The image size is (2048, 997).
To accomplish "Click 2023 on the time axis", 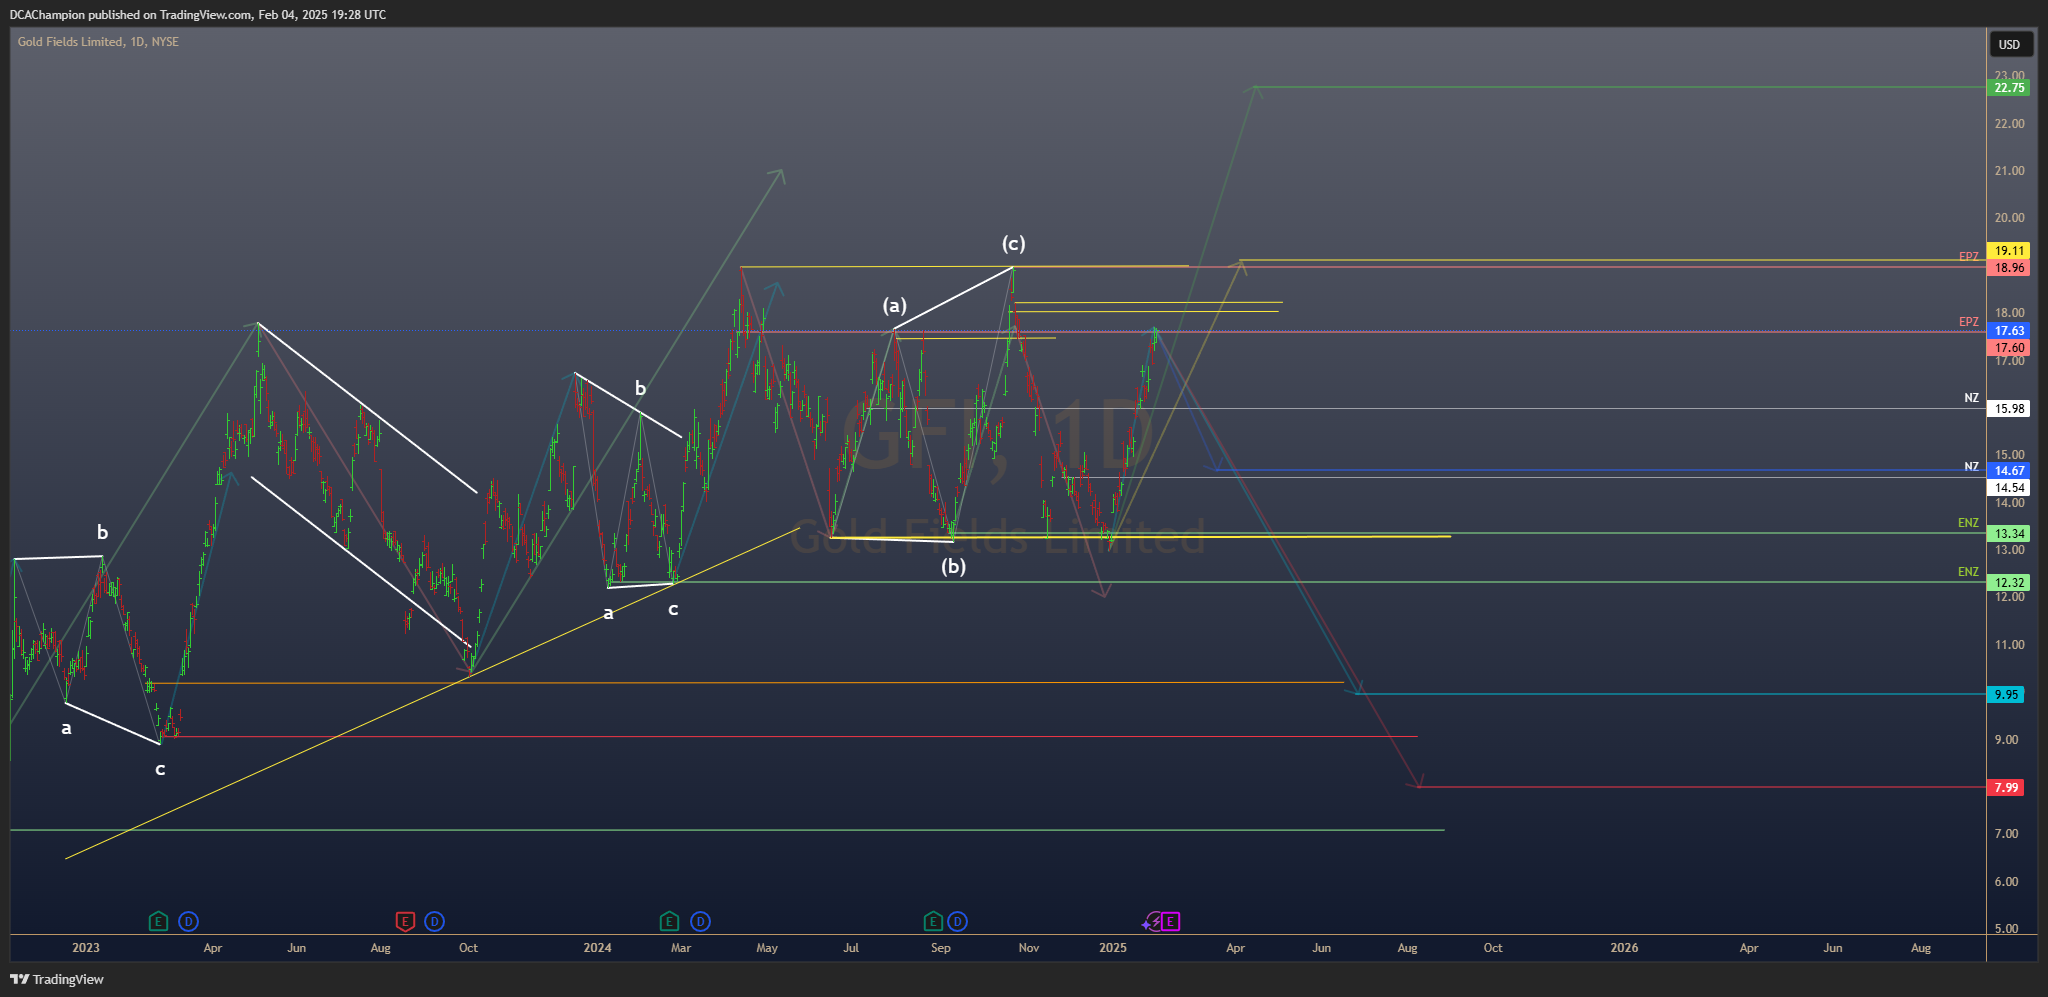I will click(86, 948).
